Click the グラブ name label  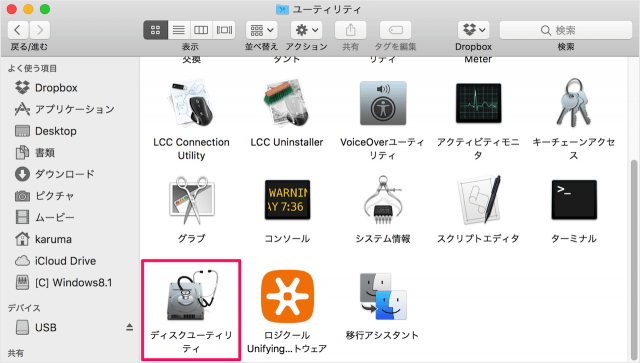[191, 238]
